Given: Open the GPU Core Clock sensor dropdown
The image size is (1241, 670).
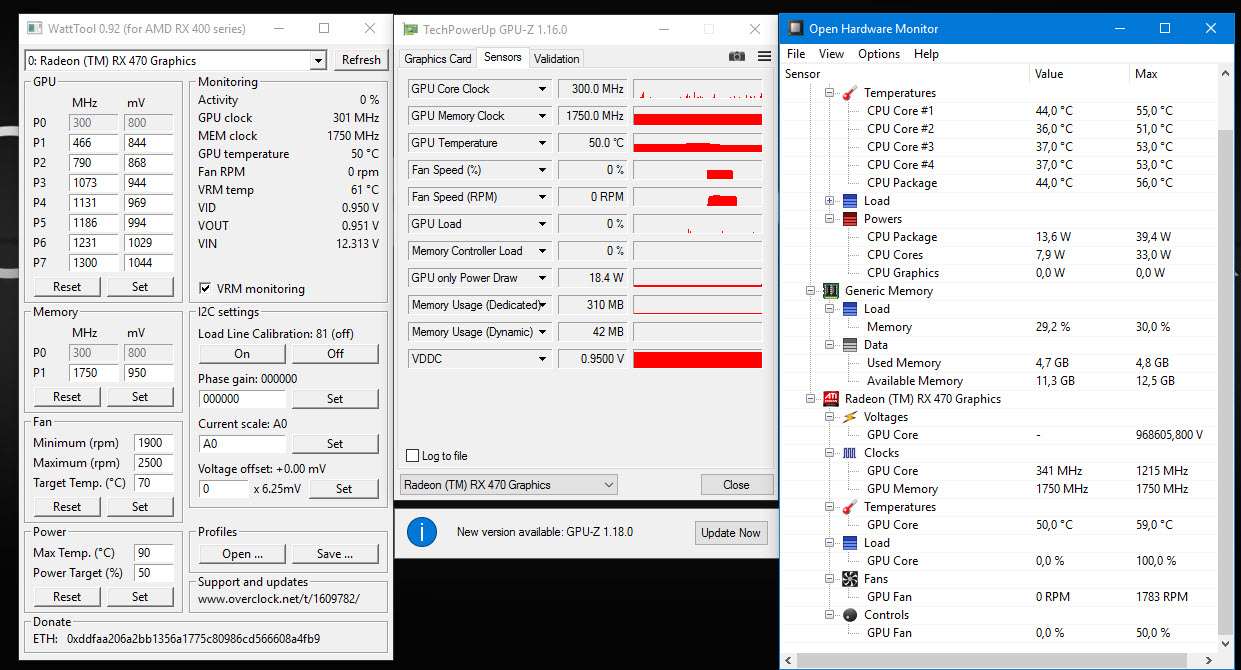Looking at the screenshot, I should [543, 89].
